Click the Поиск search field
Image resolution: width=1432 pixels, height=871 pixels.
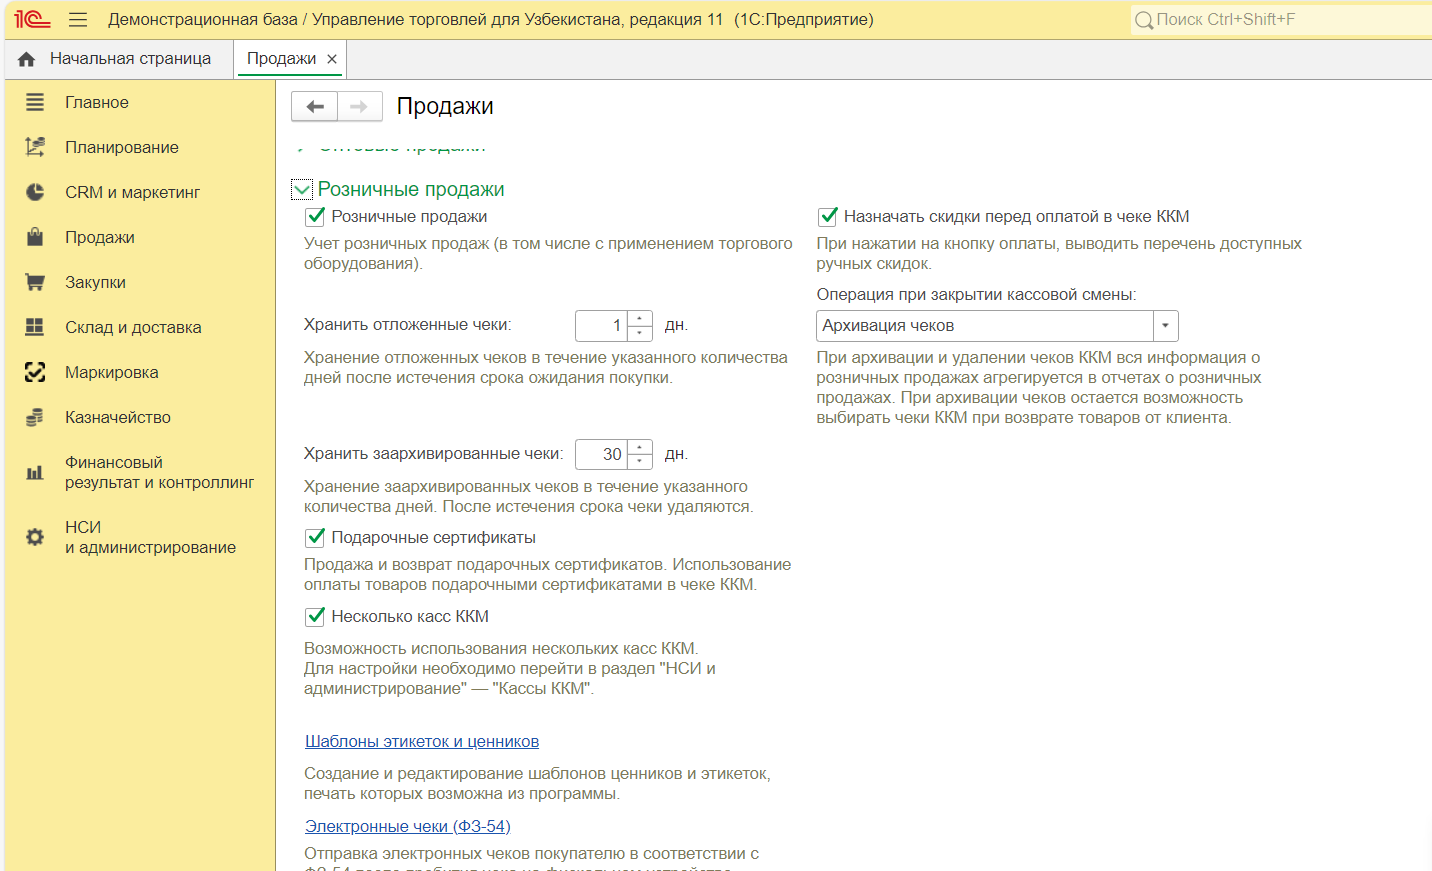point(1280,20)
